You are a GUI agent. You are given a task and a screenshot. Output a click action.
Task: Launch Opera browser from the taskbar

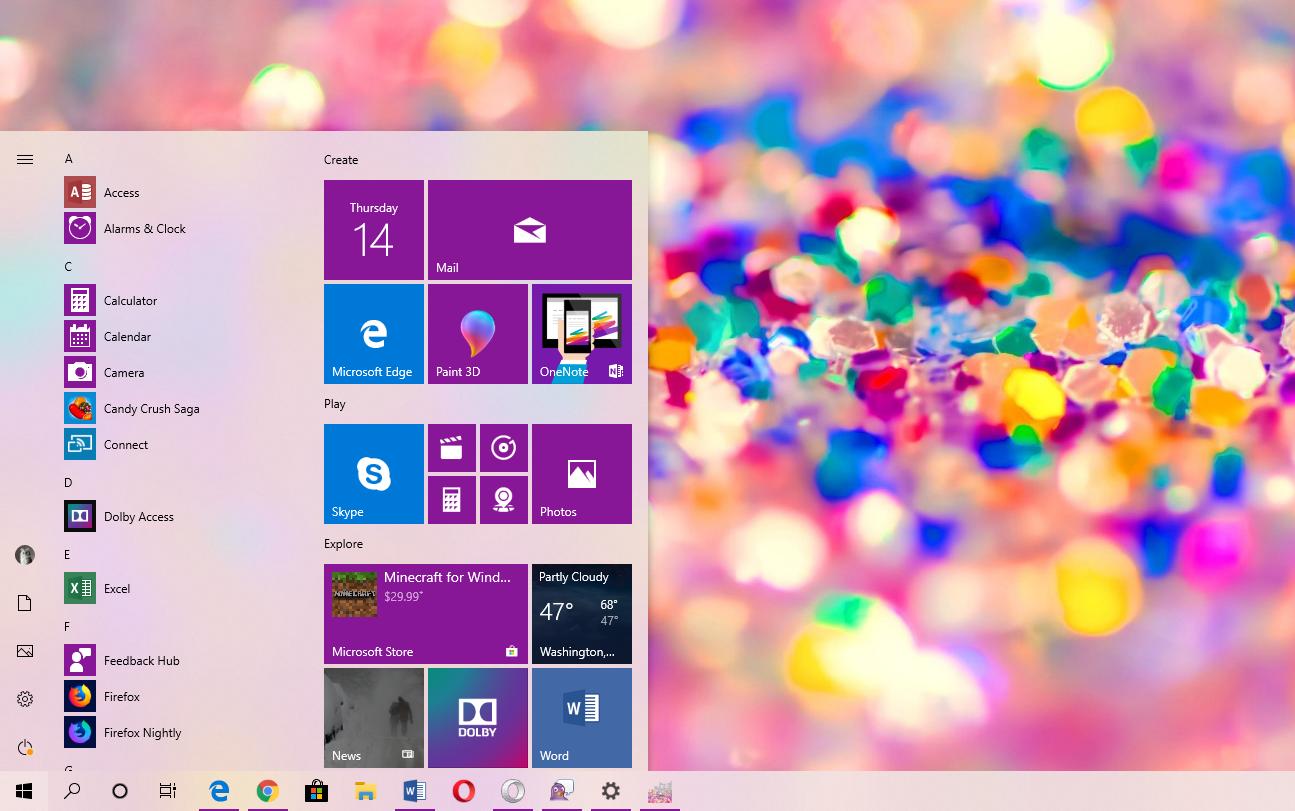coord(463,791)
